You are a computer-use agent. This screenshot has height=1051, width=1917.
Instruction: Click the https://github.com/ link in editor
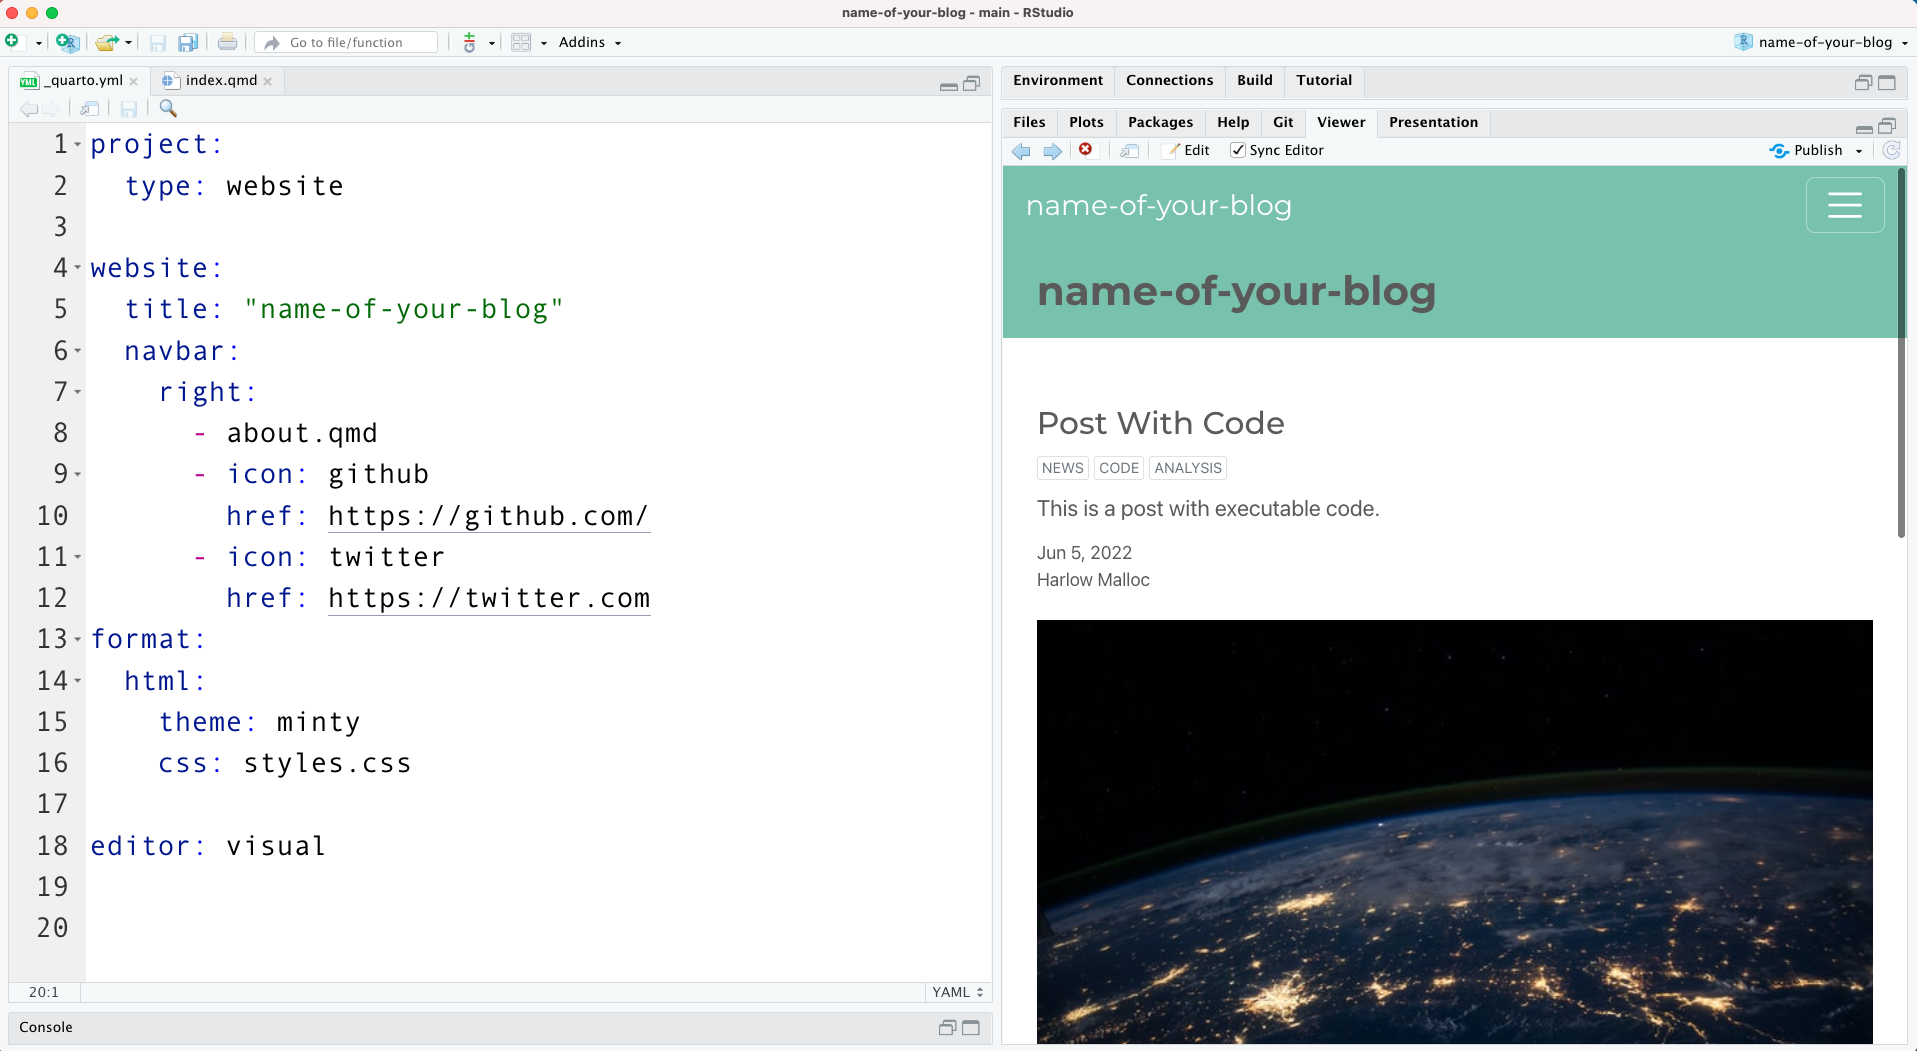[489, 516]
